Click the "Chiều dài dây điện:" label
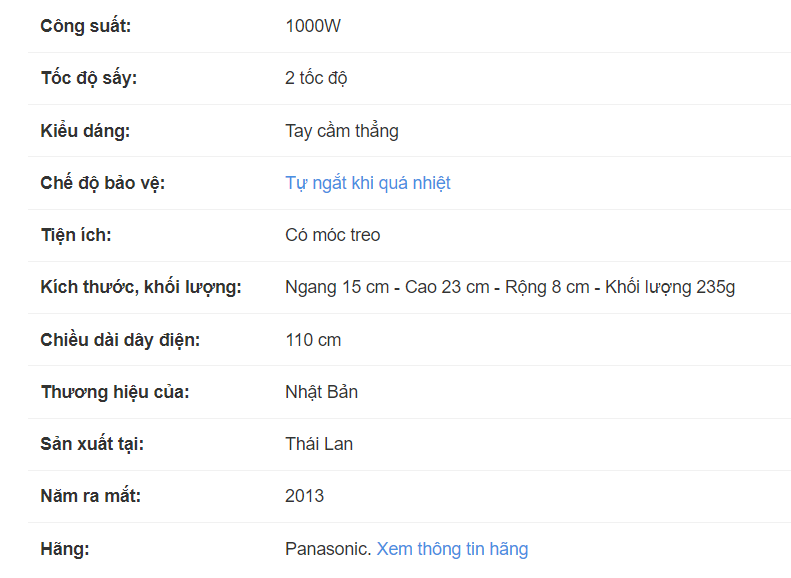Image resolution: width=791 pixels, height=578 pixels. click(x=120, y=340)
